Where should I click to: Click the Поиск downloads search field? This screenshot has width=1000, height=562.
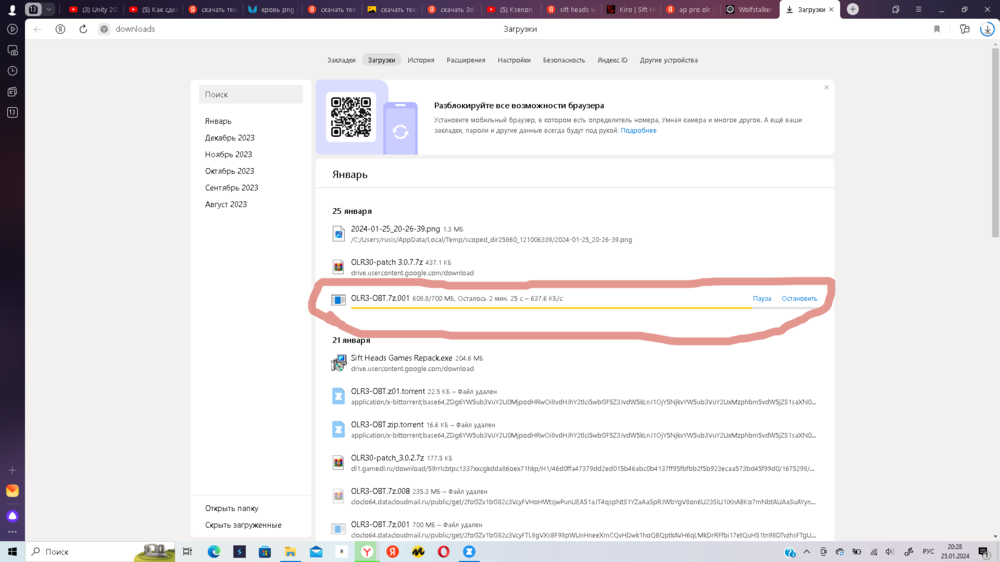pos(251,94)
